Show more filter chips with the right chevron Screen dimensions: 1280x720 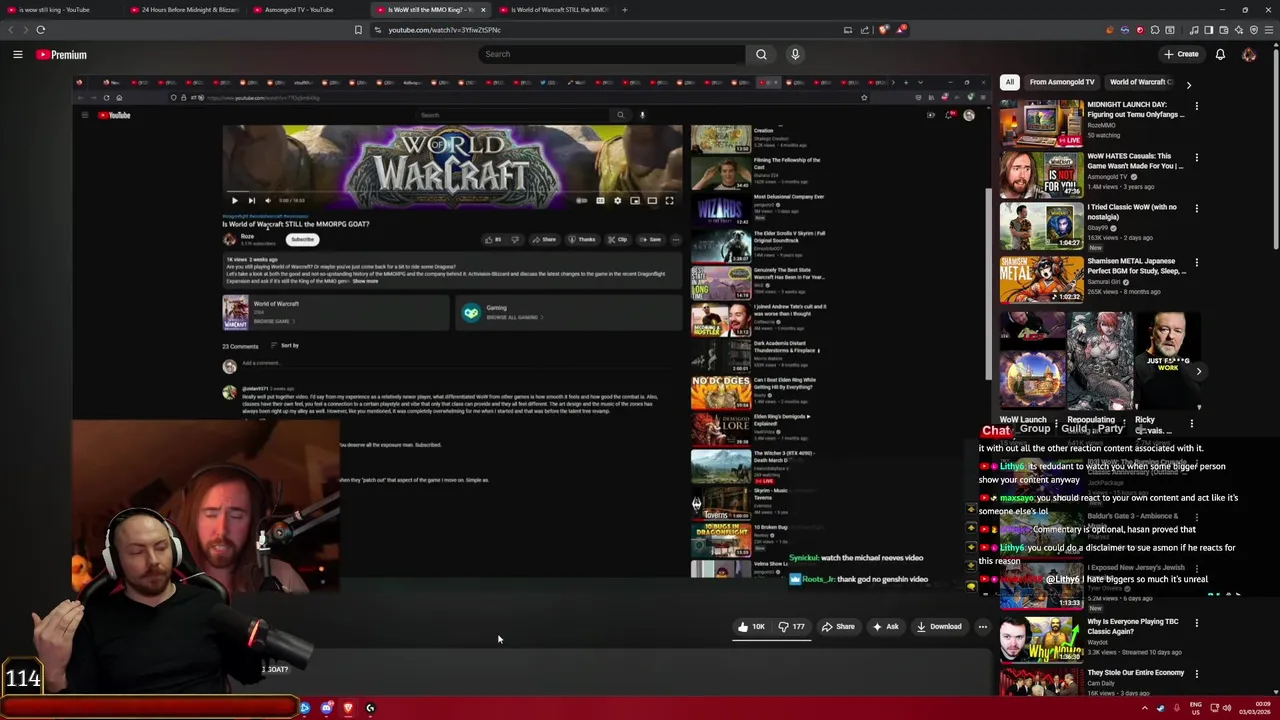coord(1188,85)
